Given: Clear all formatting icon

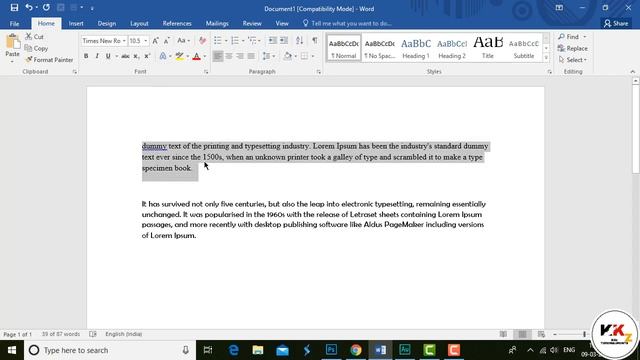Looking at the screenshot, I should (202, 41).
